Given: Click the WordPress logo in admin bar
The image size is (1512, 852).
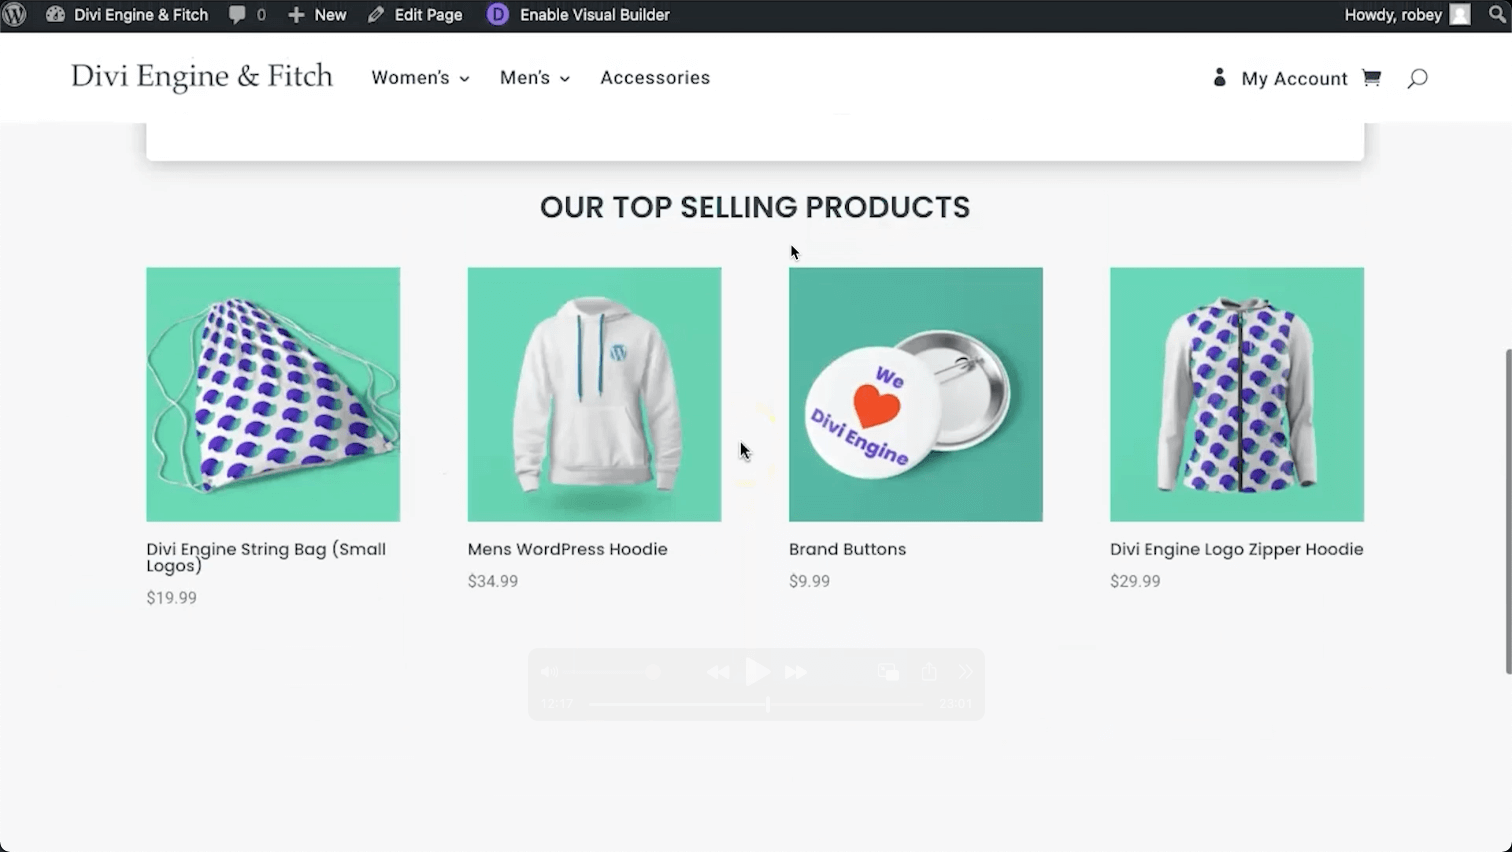Looking at the screenshot, I should pyautogui.click(x=15, y=15).
